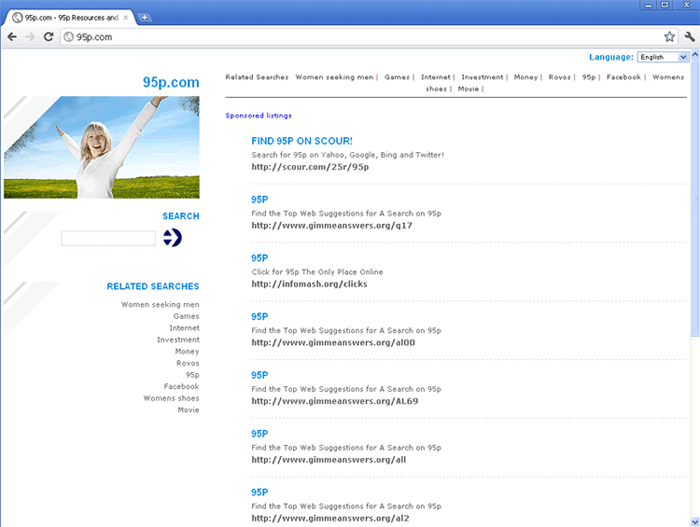700x527 pixels.
Task: Click the infomash.org/clicks sponsored link
Action: pyautogui.click(x=309, y=284)
